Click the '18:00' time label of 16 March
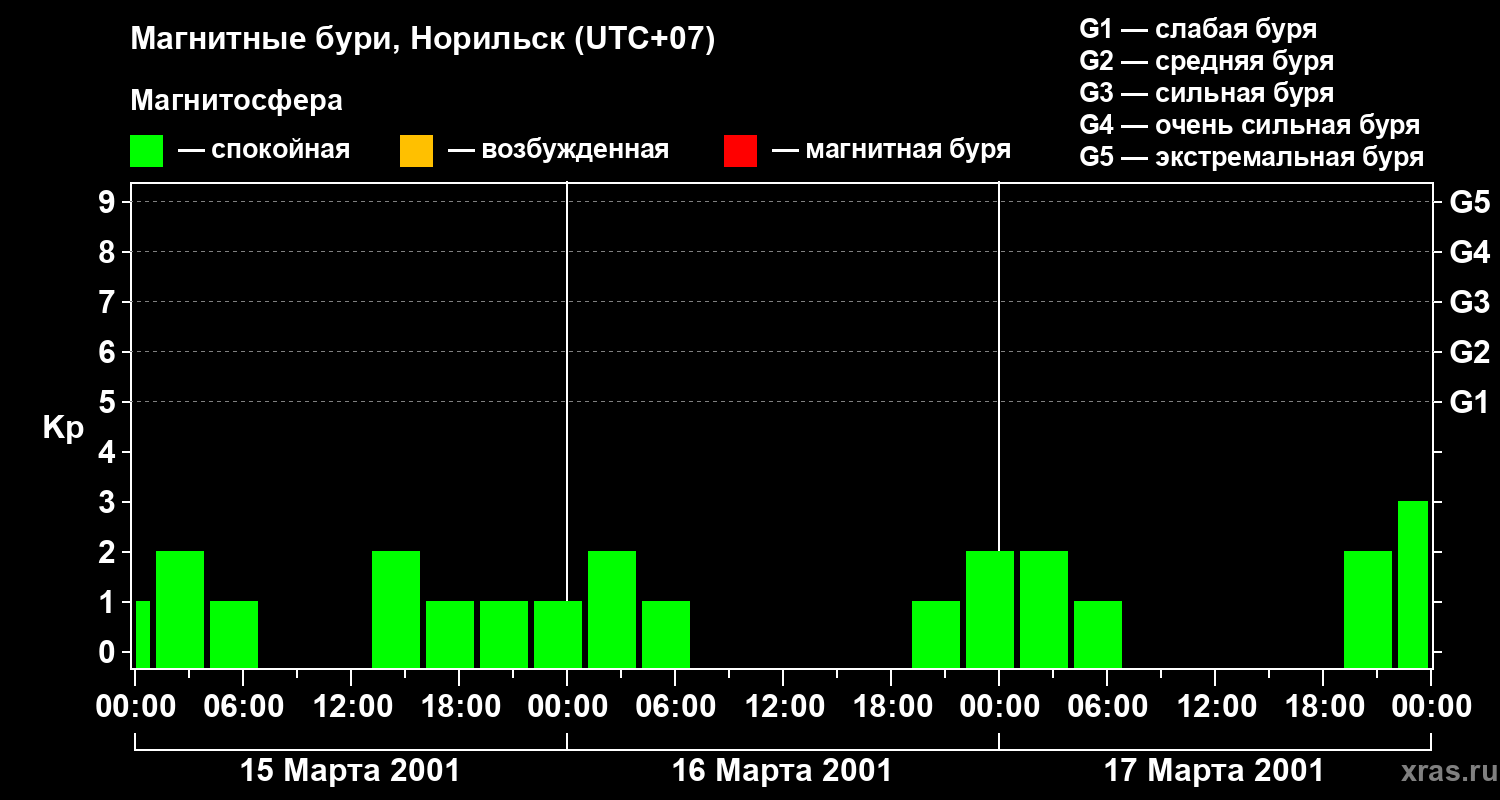The width and height of the screenshot is (1500, 800). [891, 707]
